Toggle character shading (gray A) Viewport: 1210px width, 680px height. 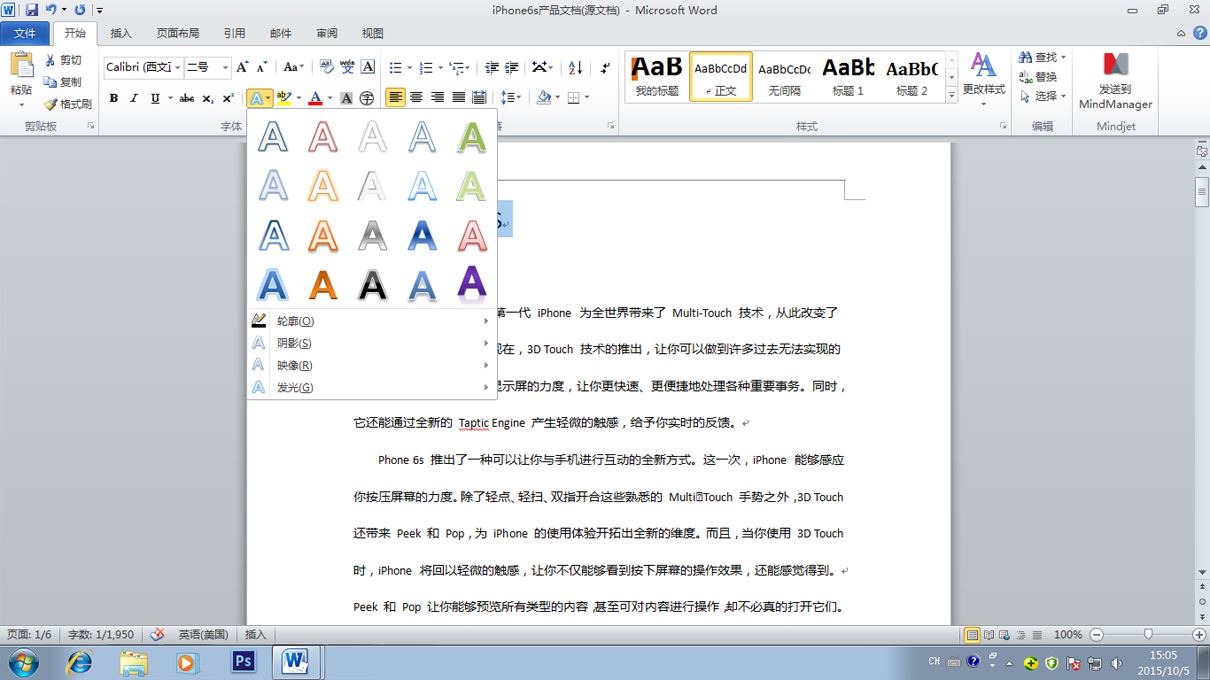tap(346, 98)
